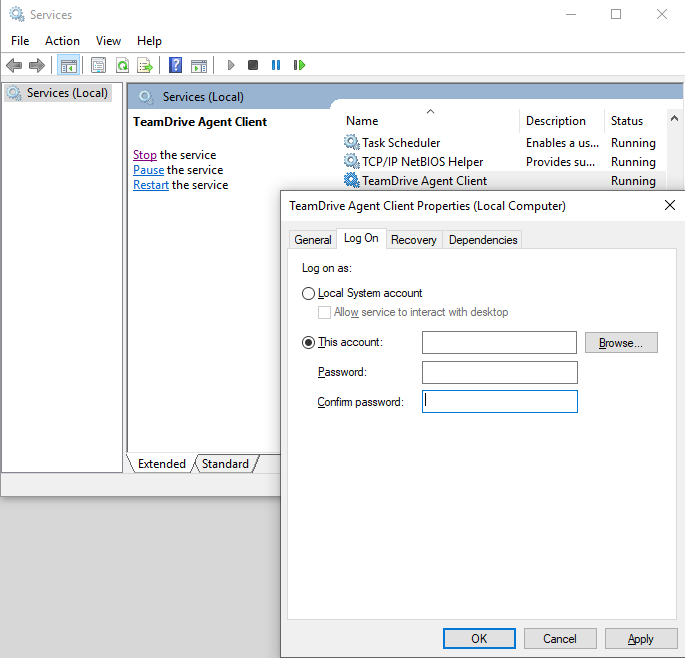Select This account radio button

coord(308,343)
